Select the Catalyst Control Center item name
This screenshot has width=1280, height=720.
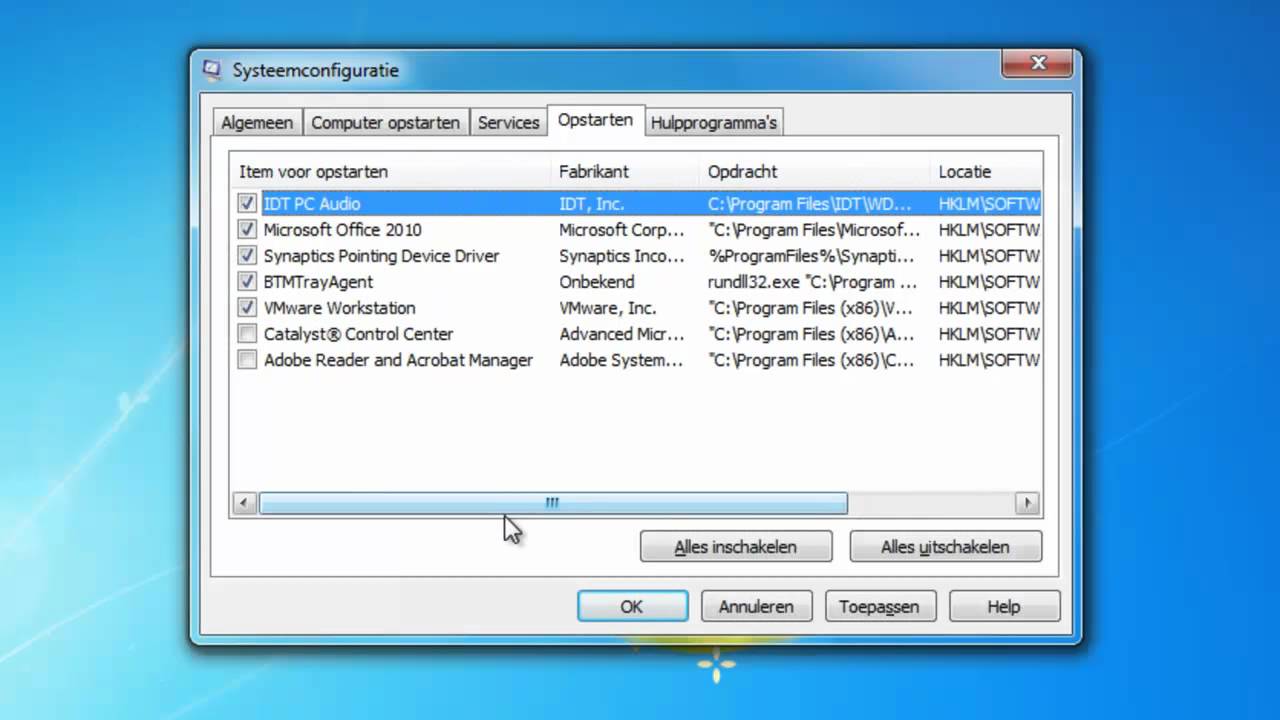(359, 334)
